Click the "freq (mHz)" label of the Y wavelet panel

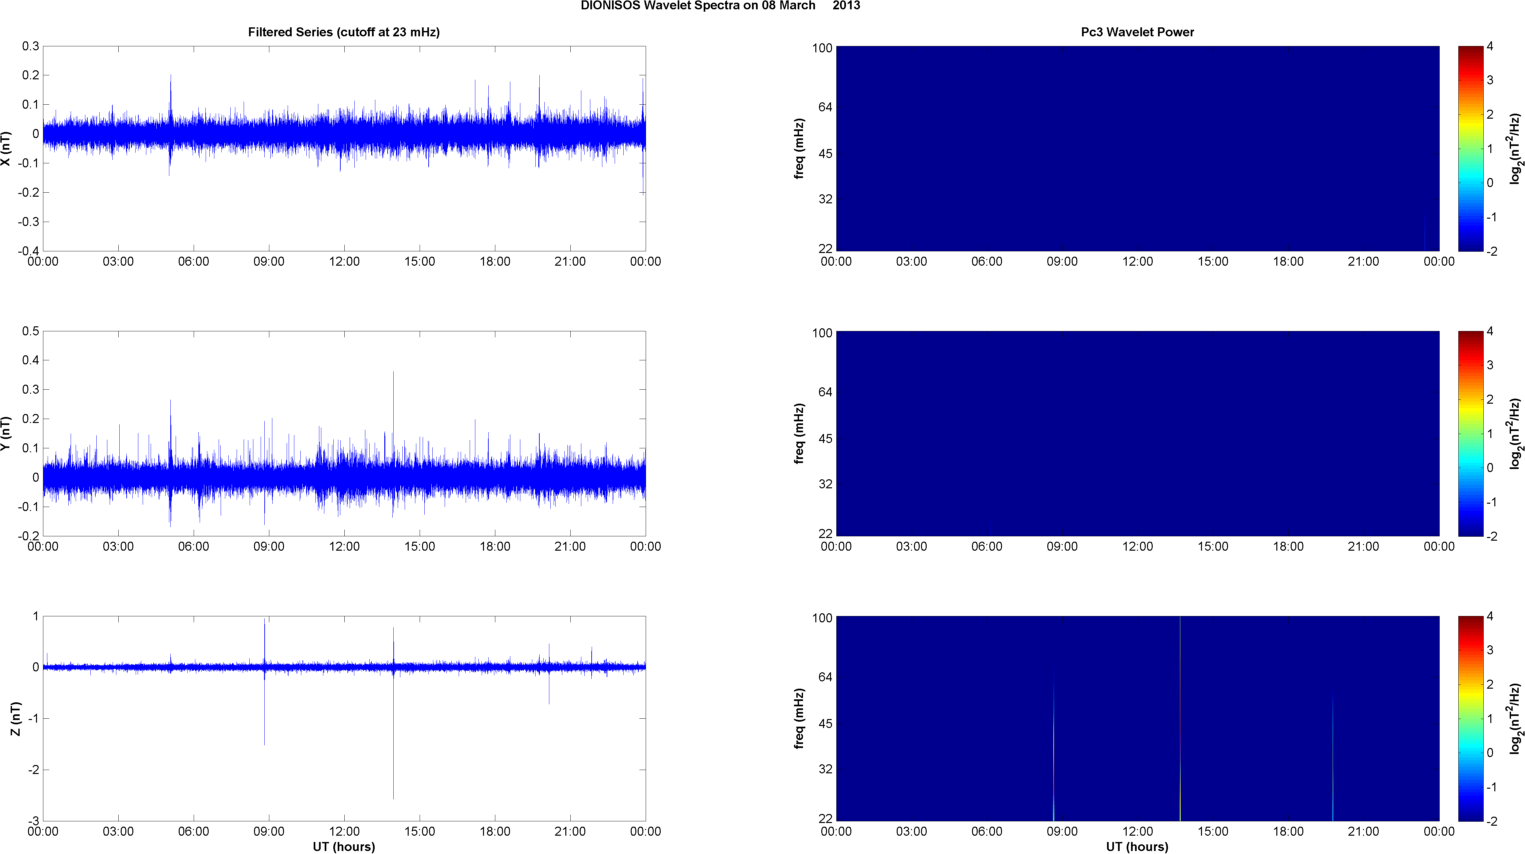pyautogui.click(x=799, y=433)
